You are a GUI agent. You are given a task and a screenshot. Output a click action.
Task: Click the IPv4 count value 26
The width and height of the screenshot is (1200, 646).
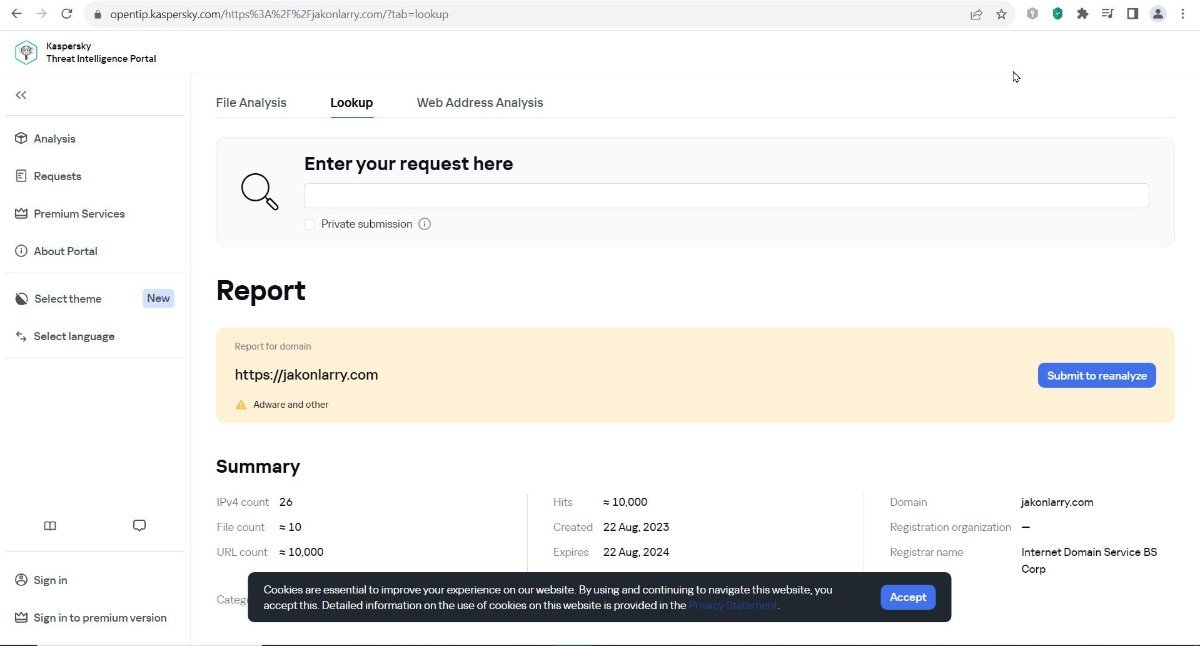[x=286, y=502]
